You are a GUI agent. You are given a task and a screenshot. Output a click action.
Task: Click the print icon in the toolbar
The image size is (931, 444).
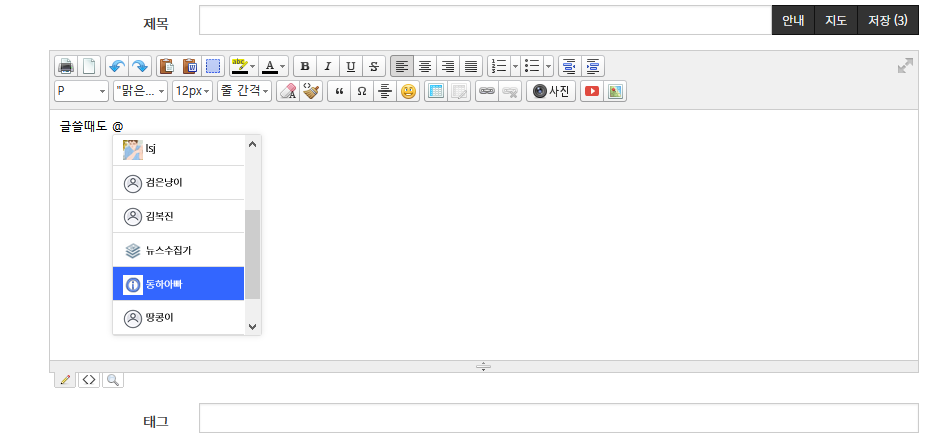tap(66, 67)
